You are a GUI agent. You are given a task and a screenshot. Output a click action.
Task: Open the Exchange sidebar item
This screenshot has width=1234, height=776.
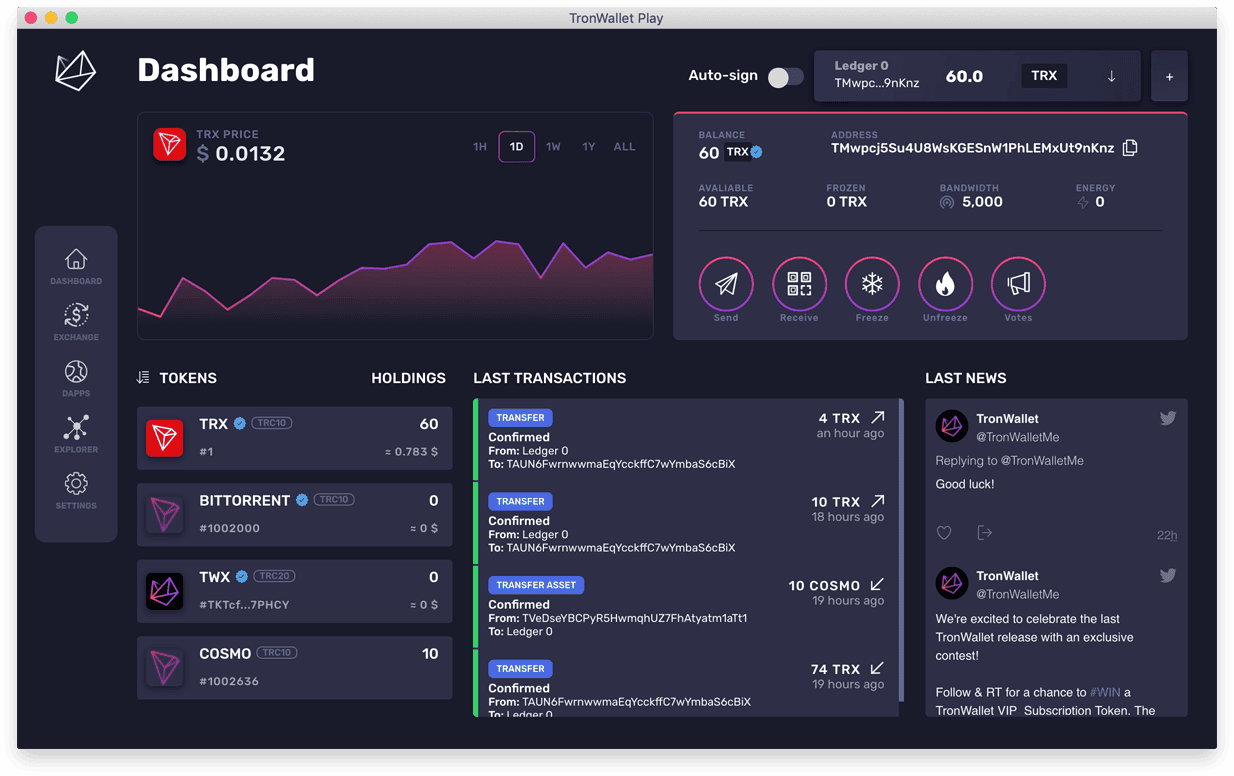(76, 322)
